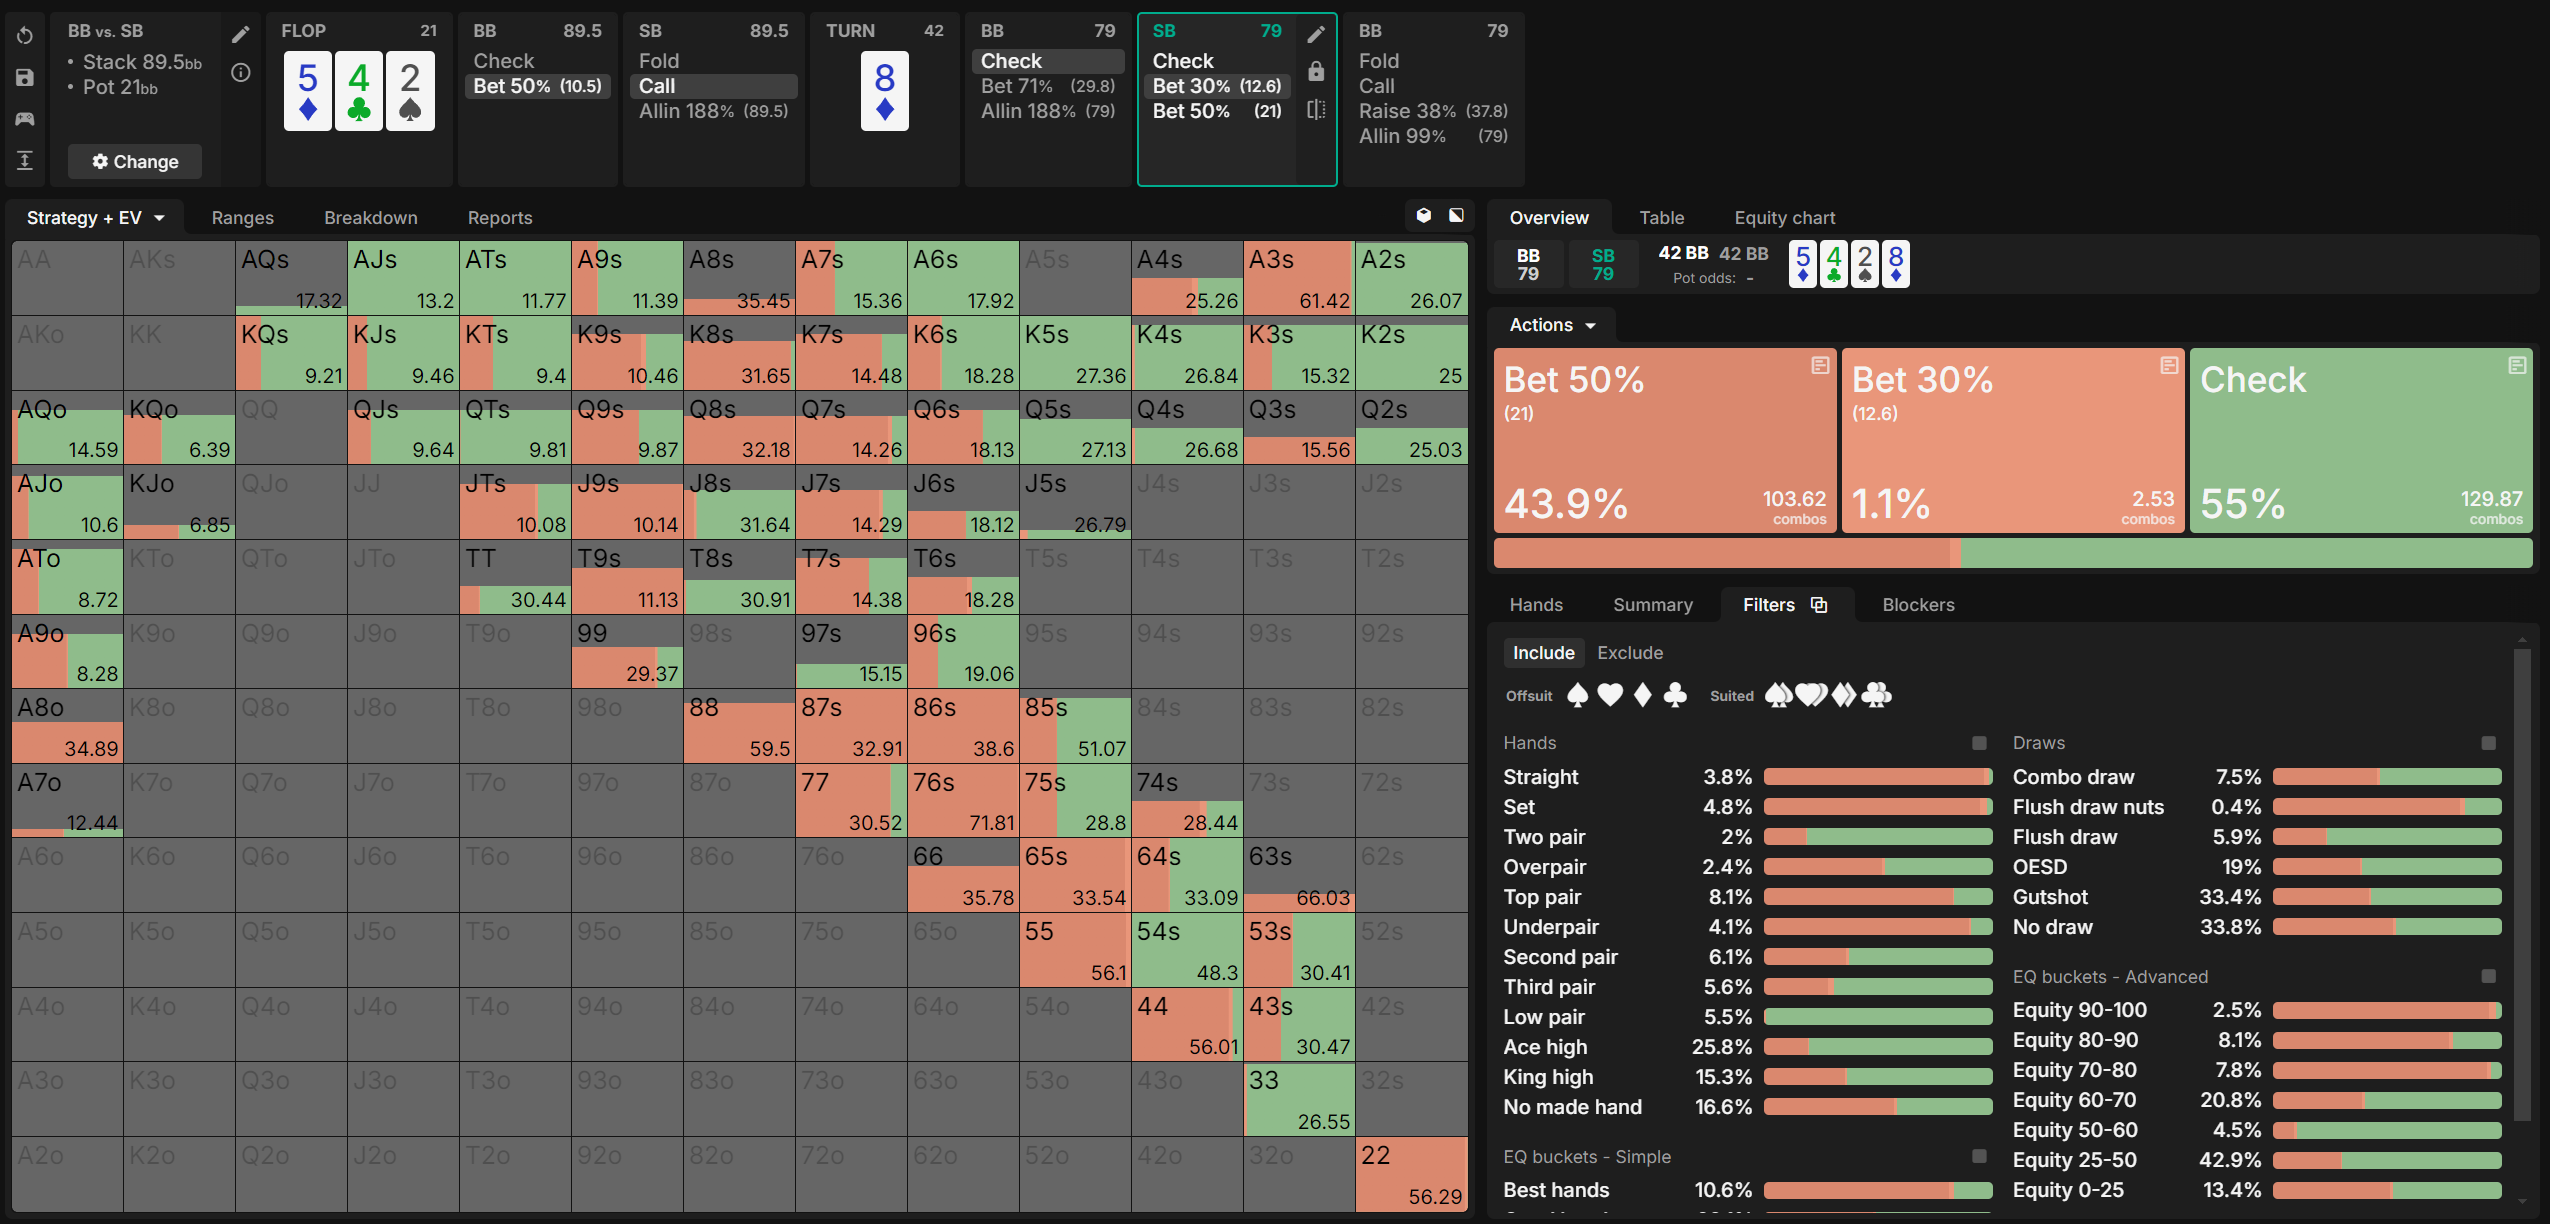2550x1224 pixels.
Task: Click the save disk icon
Action: [x=25, y=78]
